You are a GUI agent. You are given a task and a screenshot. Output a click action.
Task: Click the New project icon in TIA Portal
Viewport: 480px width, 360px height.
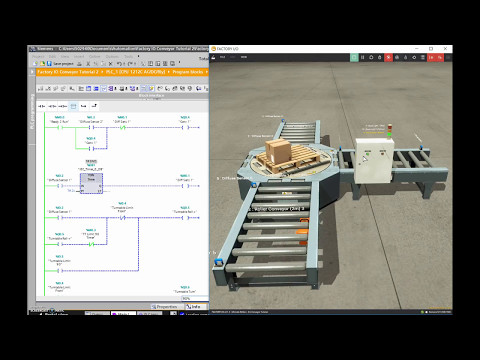pyautogui.click(x=36, y=63)
